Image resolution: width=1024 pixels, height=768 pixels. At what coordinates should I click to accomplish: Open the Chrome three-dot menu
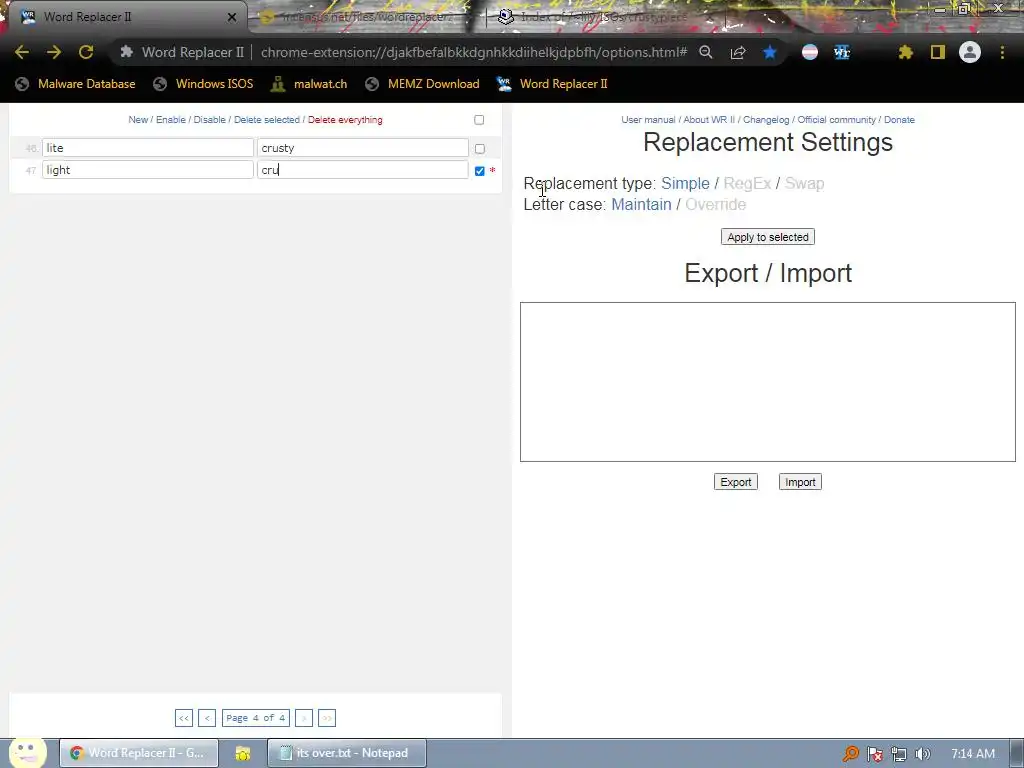(1002, 52)
